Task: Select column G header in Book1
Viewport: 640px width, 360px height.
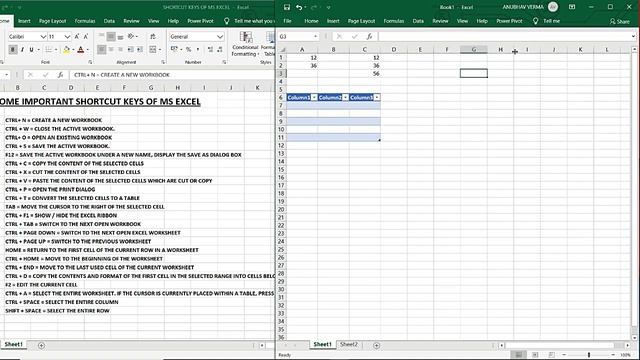Action: (473, 49)
